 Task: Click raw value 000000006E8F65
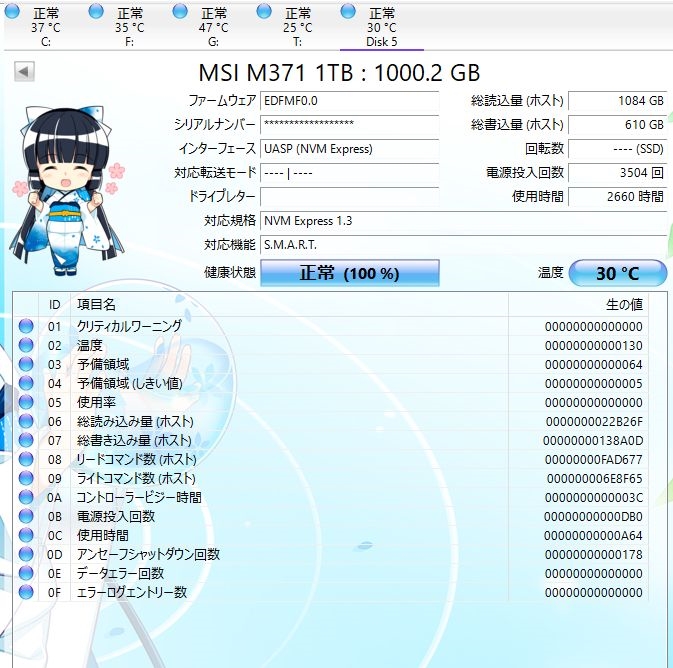(594, 478)
